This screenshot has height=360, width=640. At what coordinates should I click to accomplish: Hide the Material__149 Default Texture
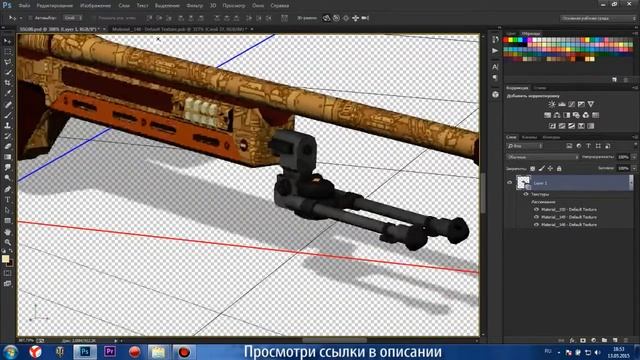pos(536,217)
